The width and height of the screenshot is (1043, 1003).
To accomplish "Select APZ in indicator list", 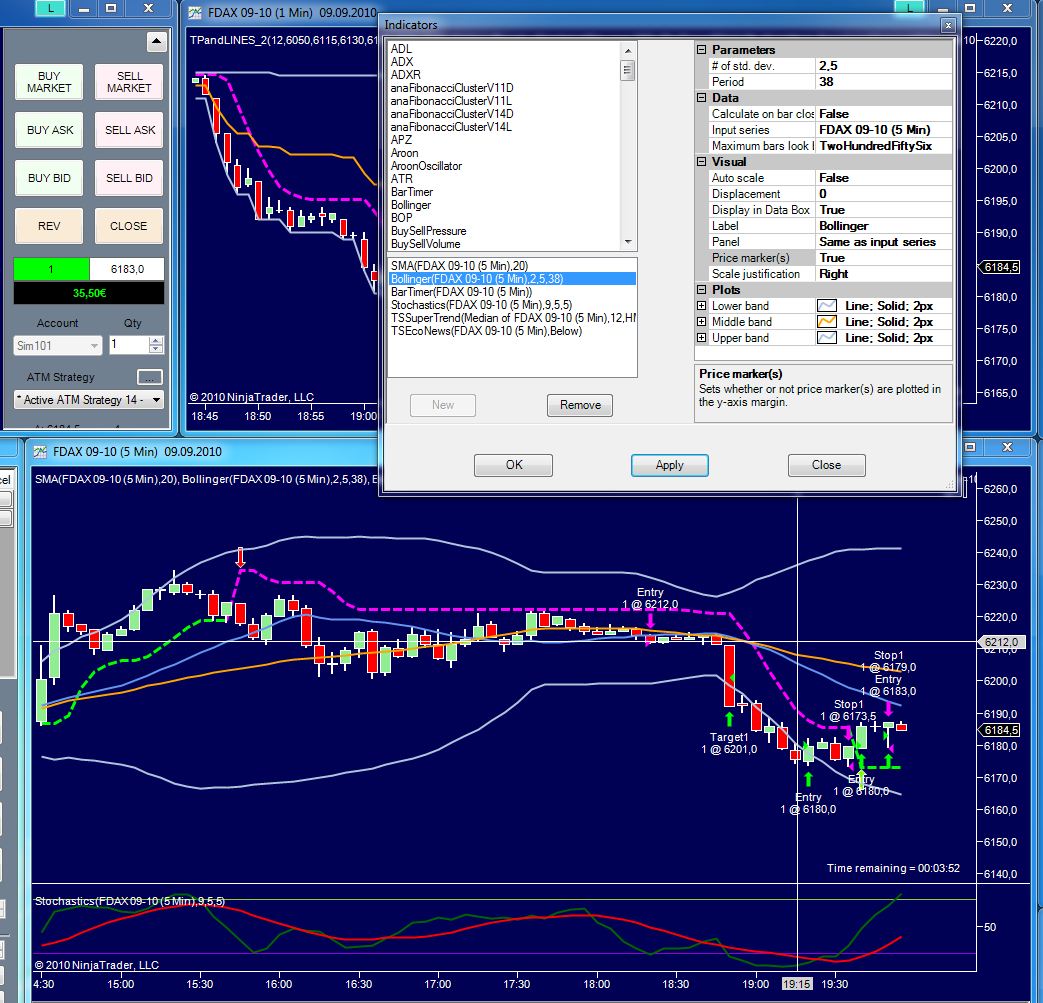I will 401,140.
